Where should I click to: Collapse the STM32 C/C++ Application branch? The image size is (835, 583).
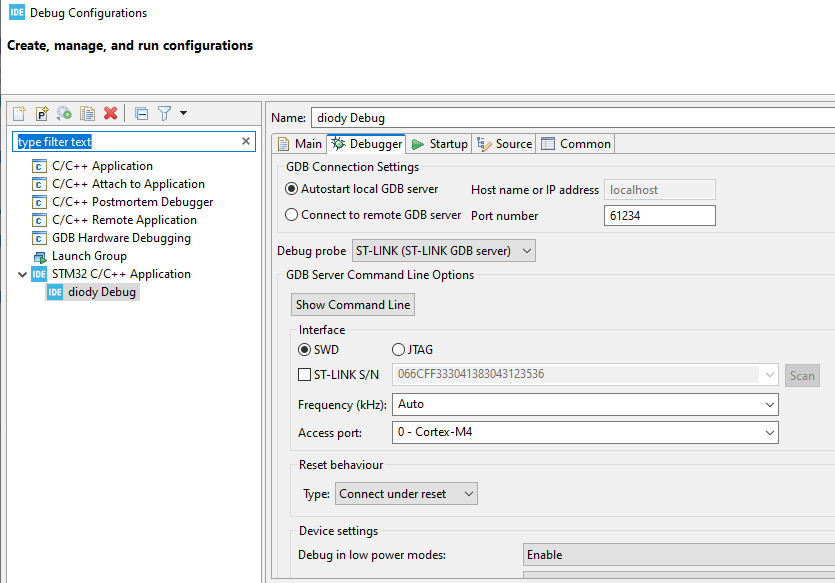22,273
